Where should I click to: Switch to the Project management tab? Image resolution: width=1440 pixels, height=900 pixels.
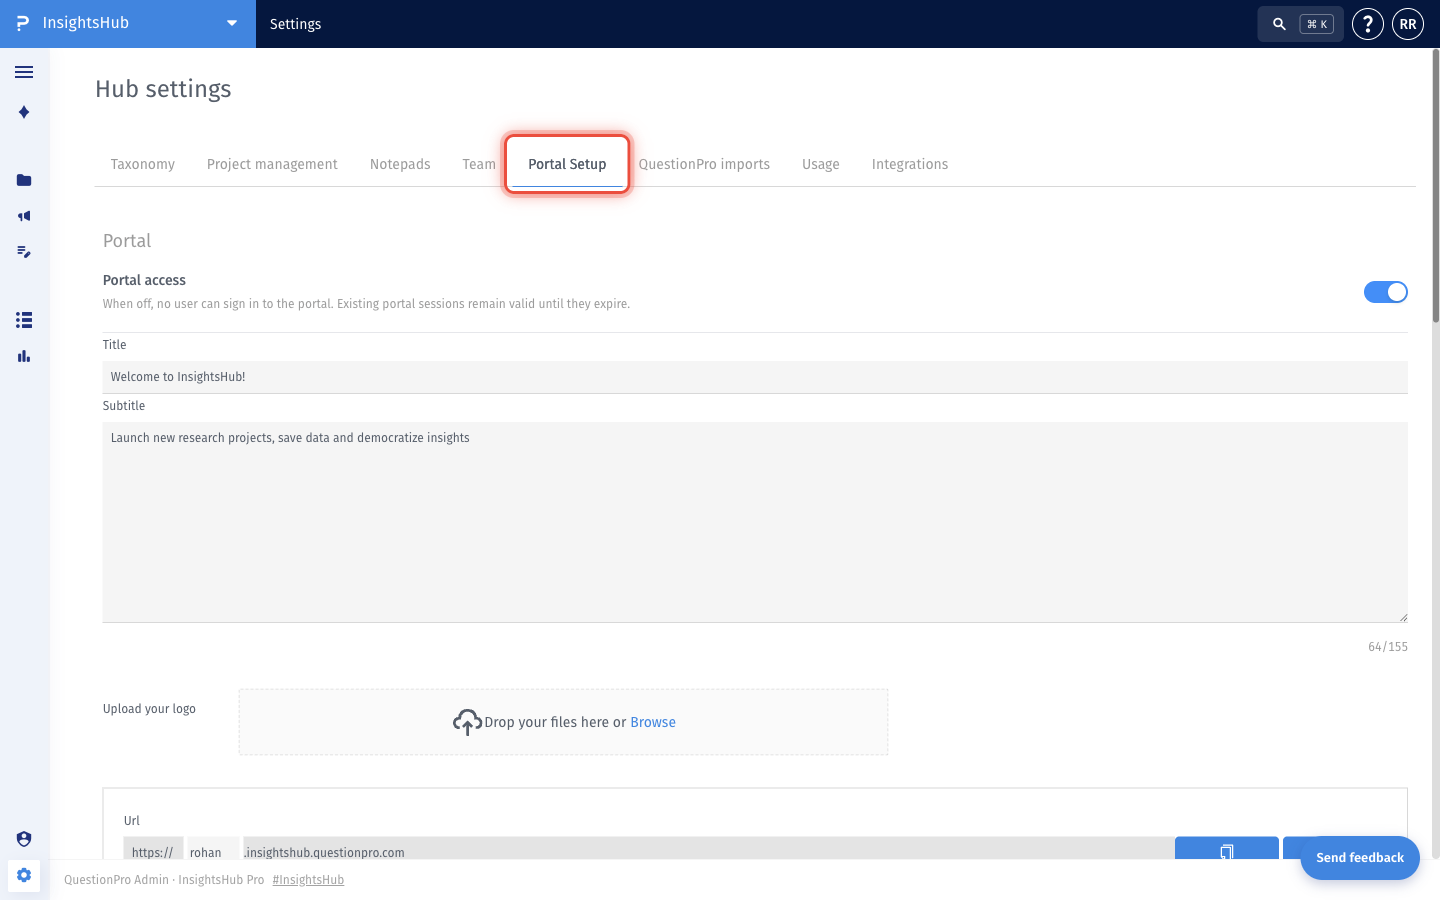[x=272, y=164]
